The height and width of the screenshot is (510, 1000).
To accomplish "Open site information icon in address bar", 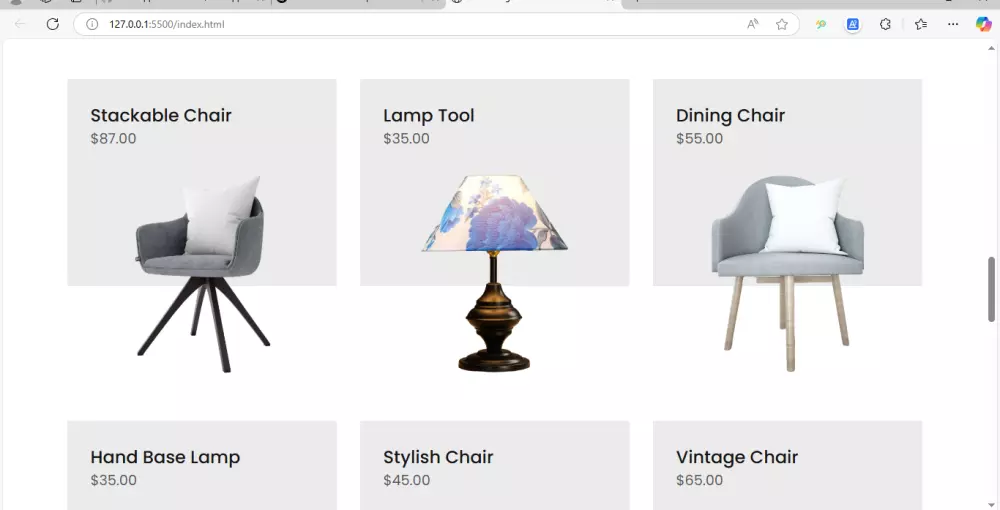I will click(x=92, y=24).
